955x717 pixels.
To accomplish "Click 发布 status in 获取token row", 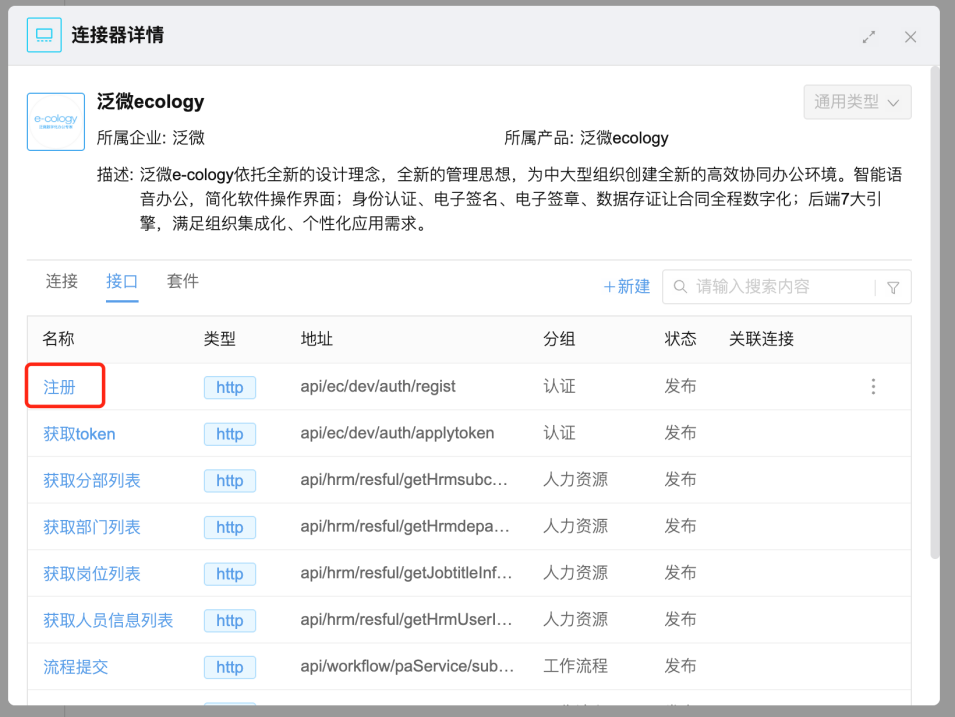I will [x=680, y=433].
